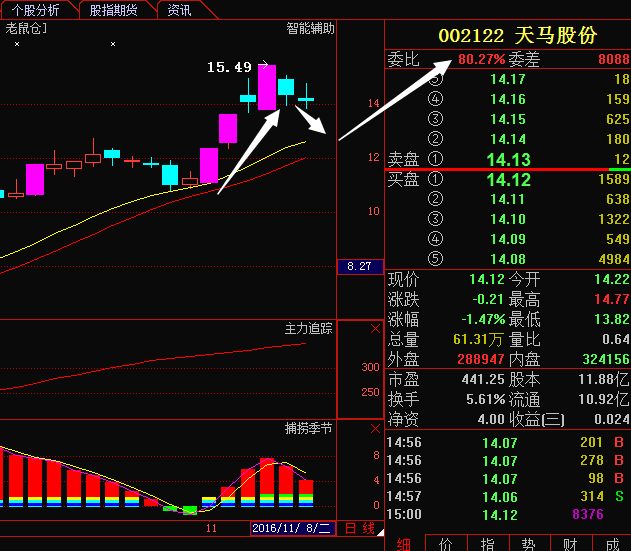The width and height of the screenshot is (631, 551).
Task: Click the 8.27 price axis label
Action: (359, 266)
